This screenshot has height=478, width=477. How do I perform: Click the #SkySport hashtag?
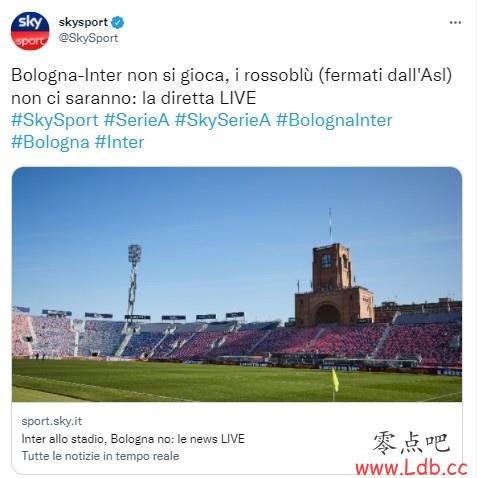point(55,120)
